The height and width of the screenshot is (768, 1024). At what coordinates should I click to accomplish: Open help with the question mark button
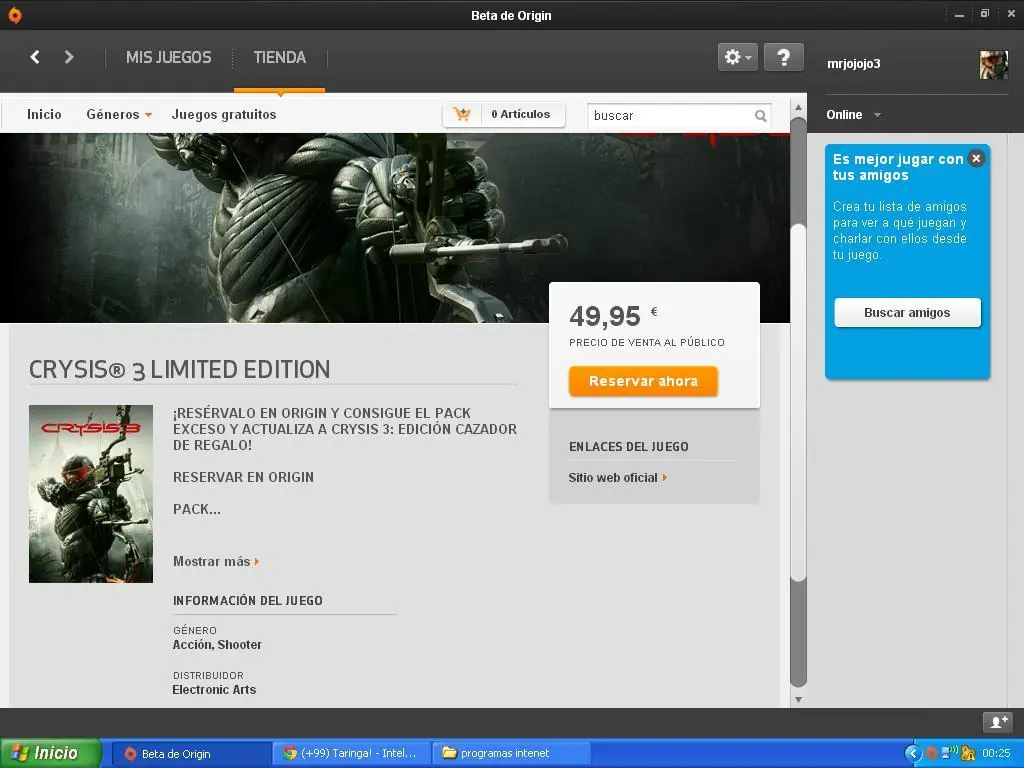[x=784, y=57]
